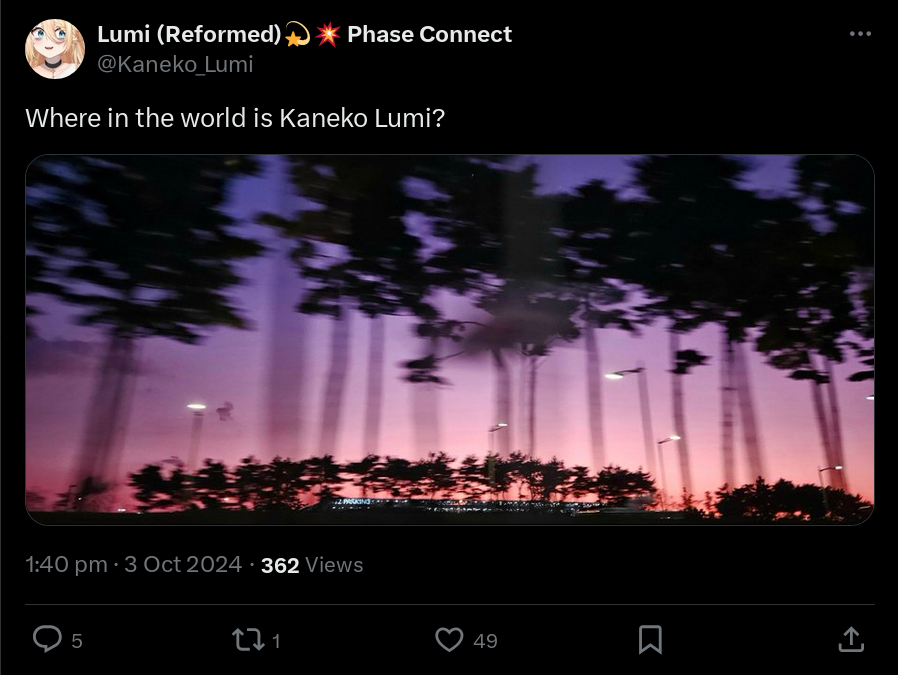This screenshot has width=898, height=675.
Task: Open Kaneko Lumi's profile avatar
Action: pos(55,49)
